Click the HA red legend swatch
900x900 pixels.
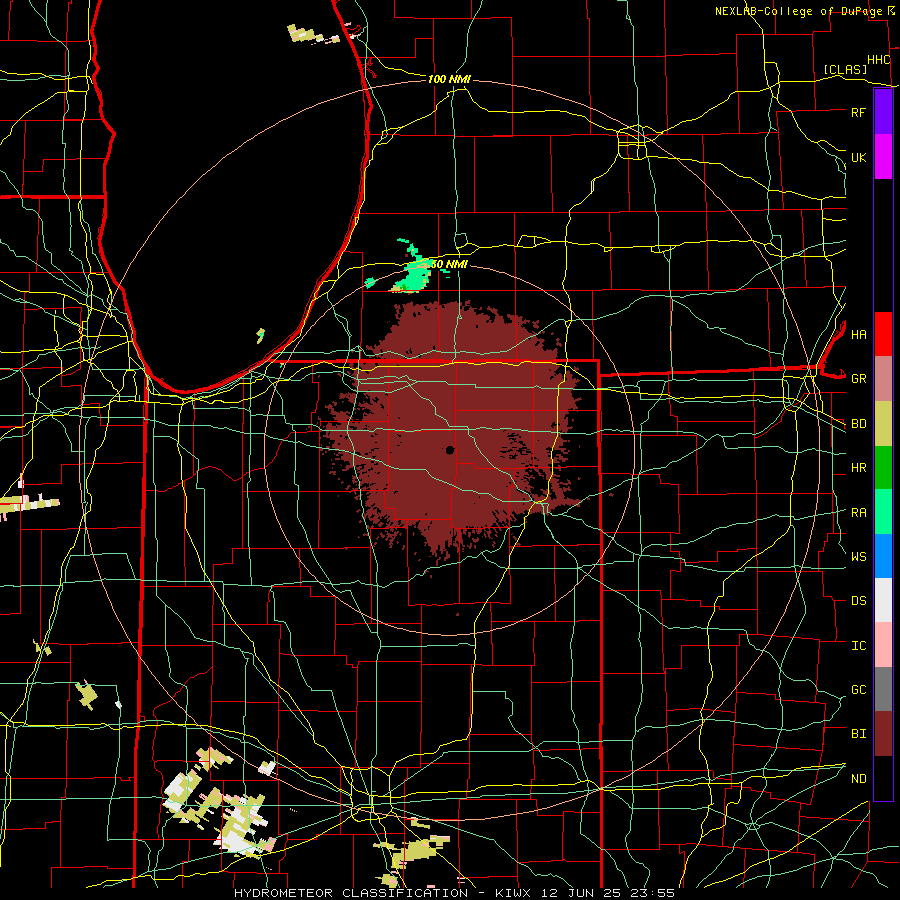click(x=883, y=334)
